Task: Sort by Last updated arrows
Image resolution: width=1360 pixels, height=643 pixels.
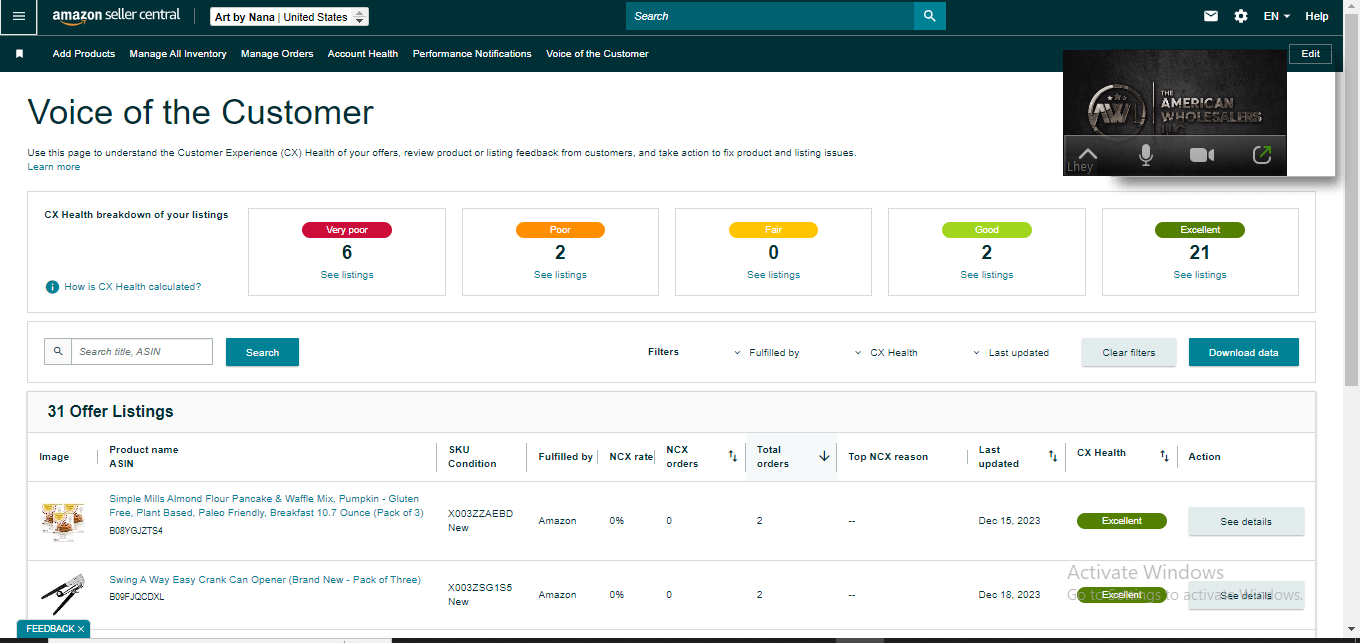Action: [x=1052, y=456]
